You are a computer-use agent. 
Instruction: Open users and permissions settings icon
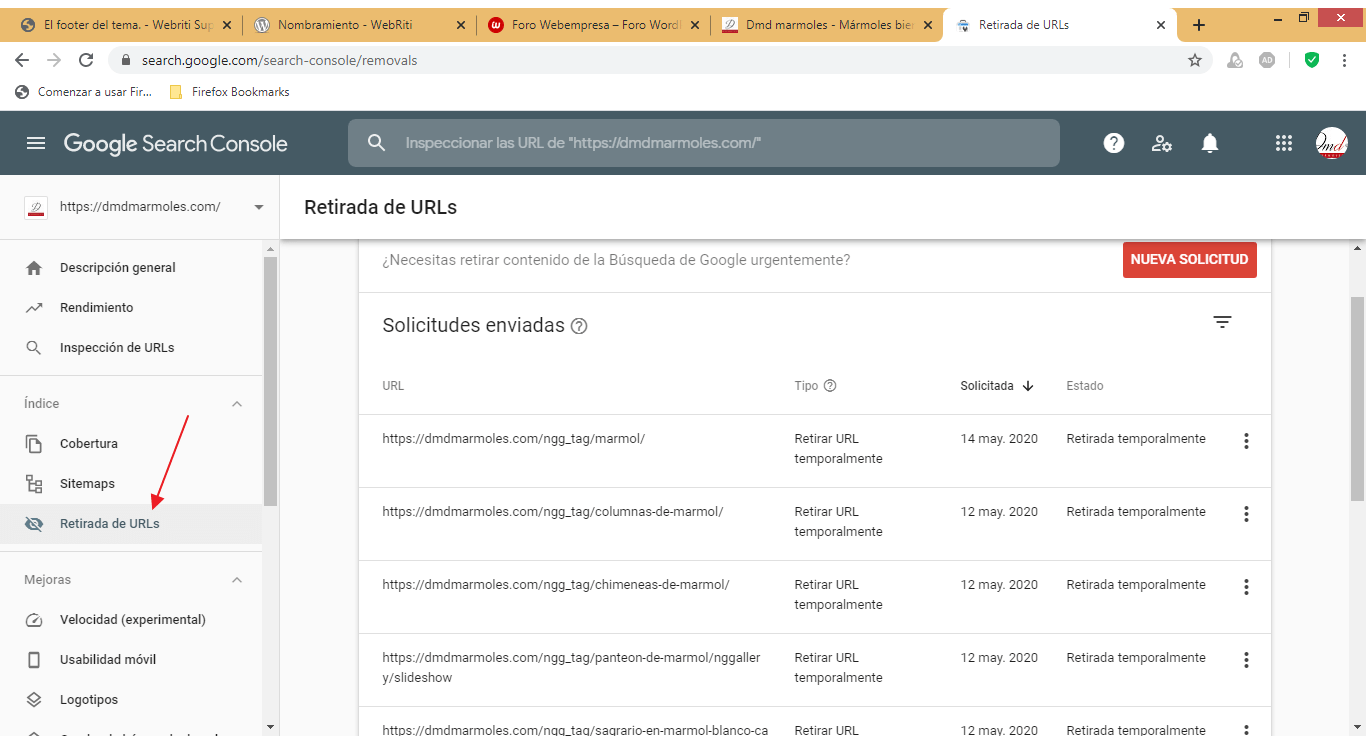(1162, 143)
